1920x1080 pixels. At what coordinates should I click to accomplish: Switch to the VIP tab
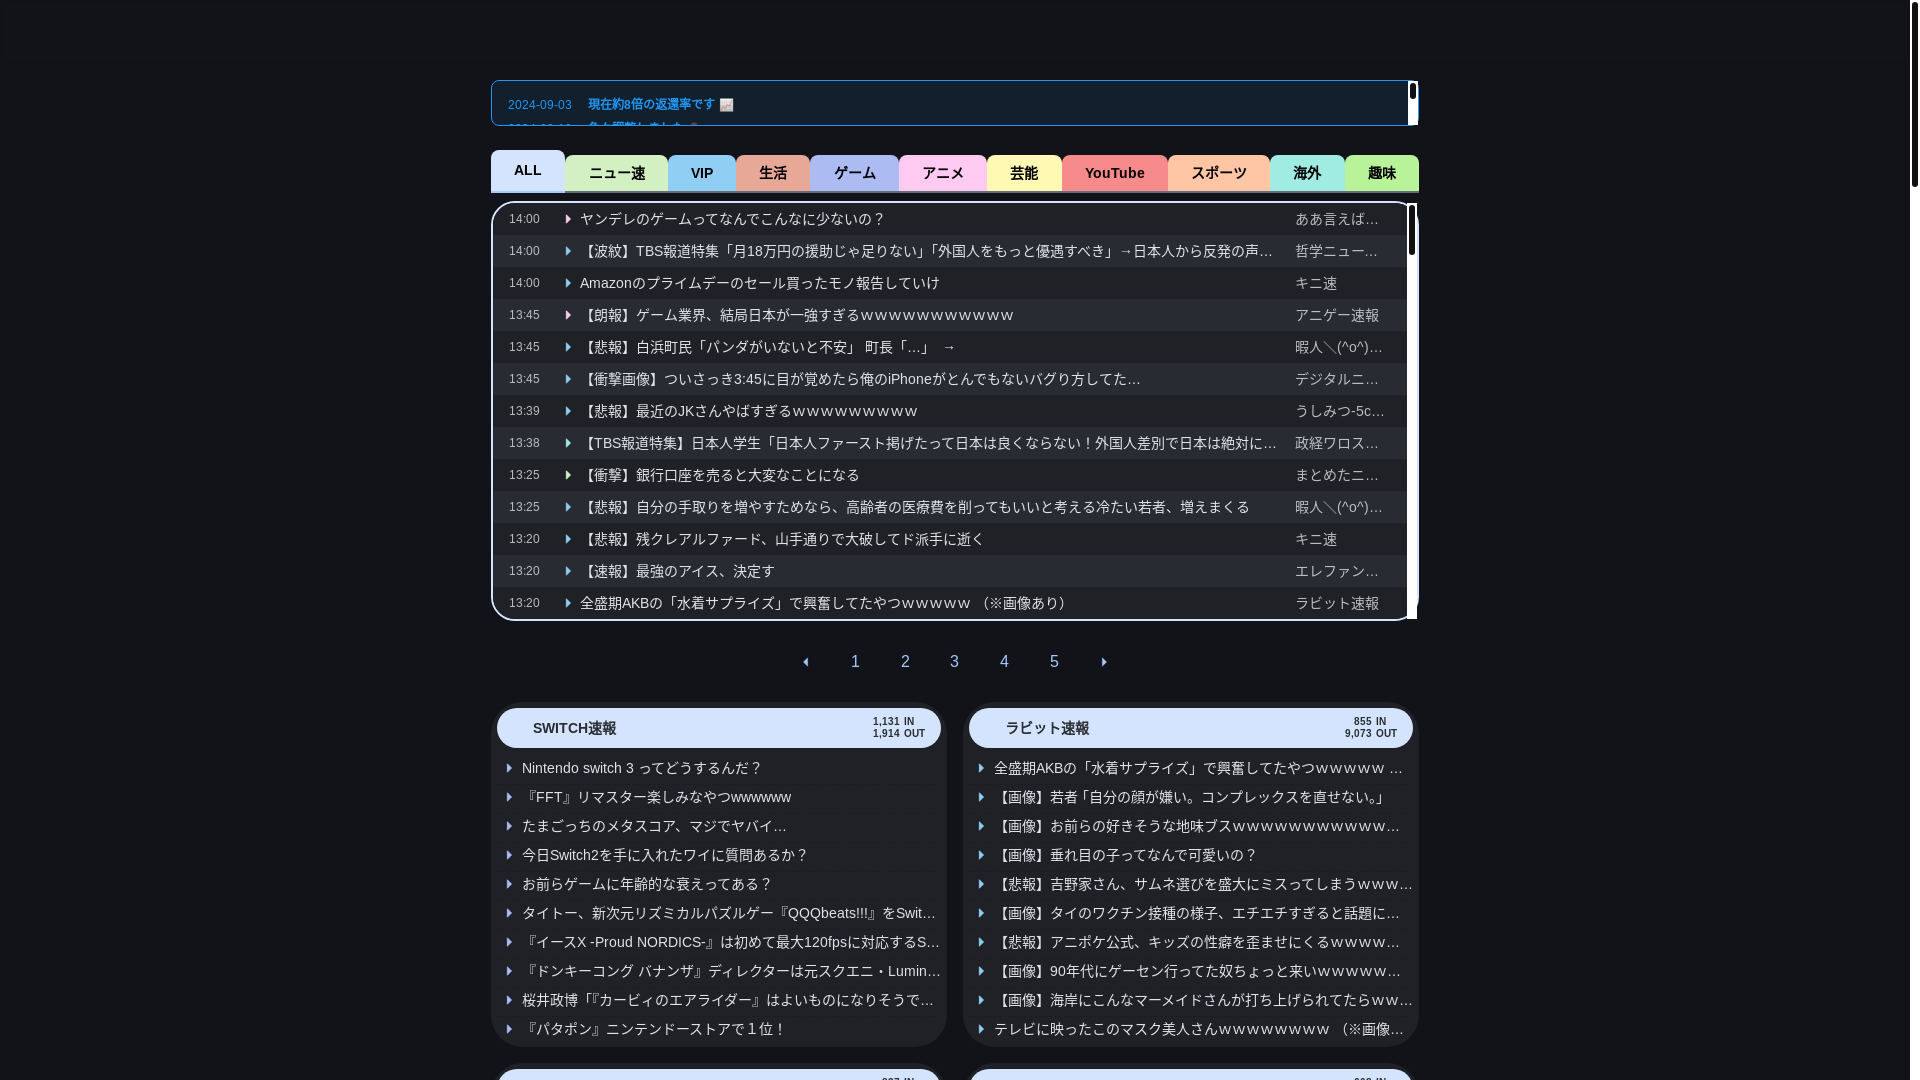click(702, 173)
